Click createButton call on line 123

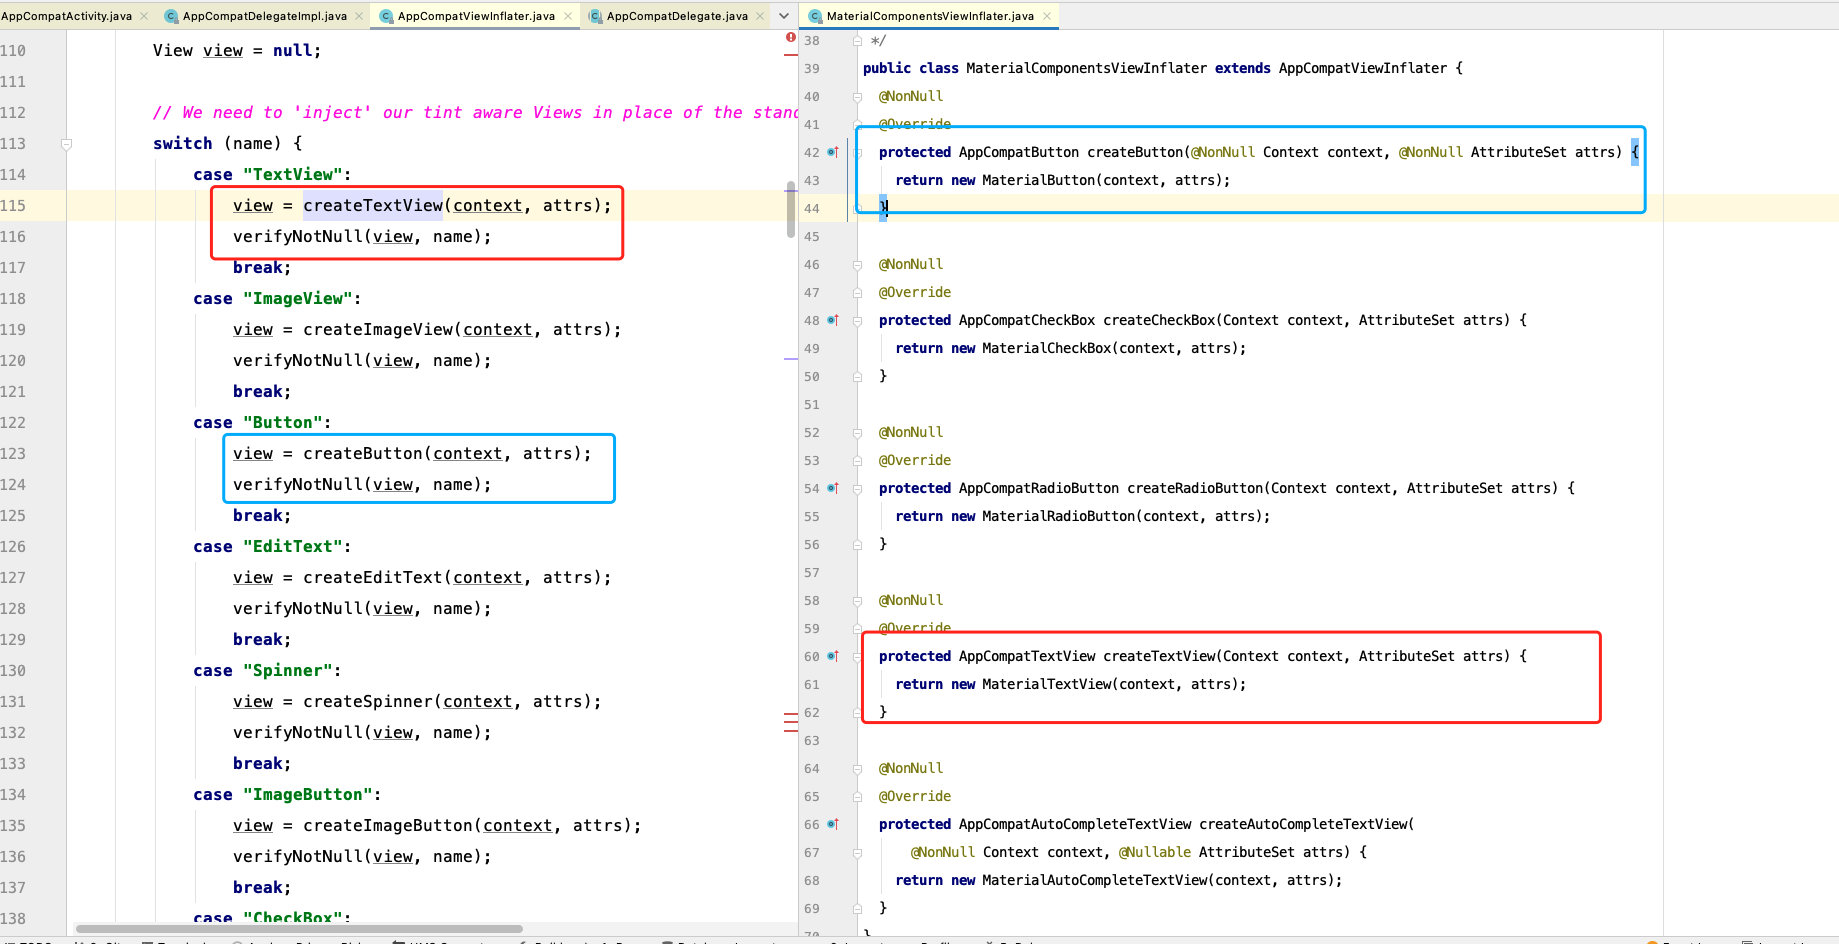click(x=363, y=453)
